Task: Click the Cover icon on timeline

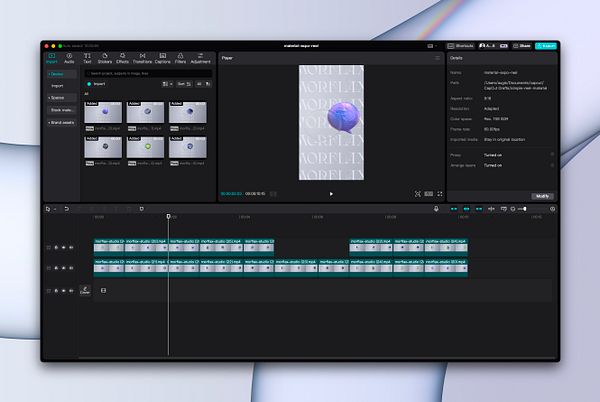Action: click(x=85, y=290)
